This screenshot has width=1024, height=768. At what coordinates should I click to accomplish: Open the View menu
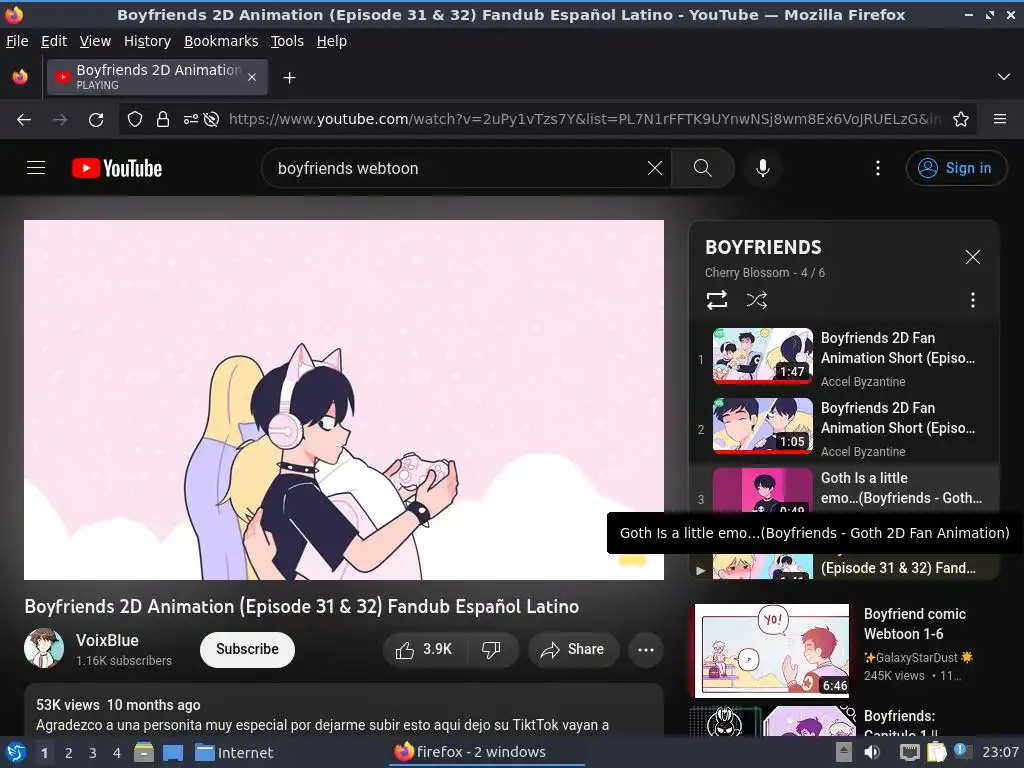tap(95, 41)
